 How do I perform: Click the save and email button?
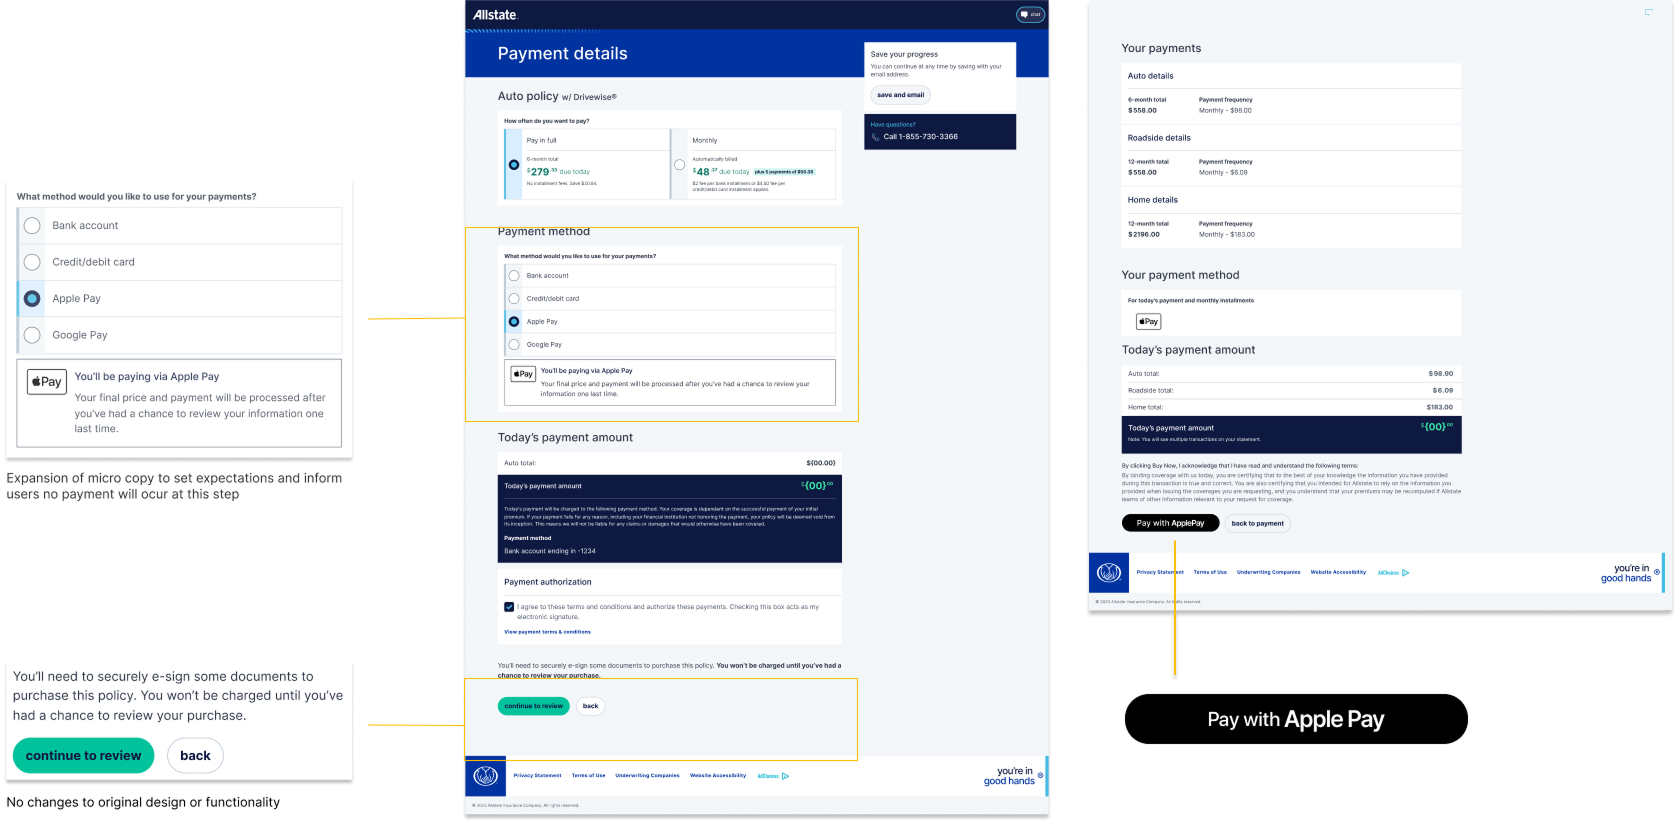coord(900,95)
